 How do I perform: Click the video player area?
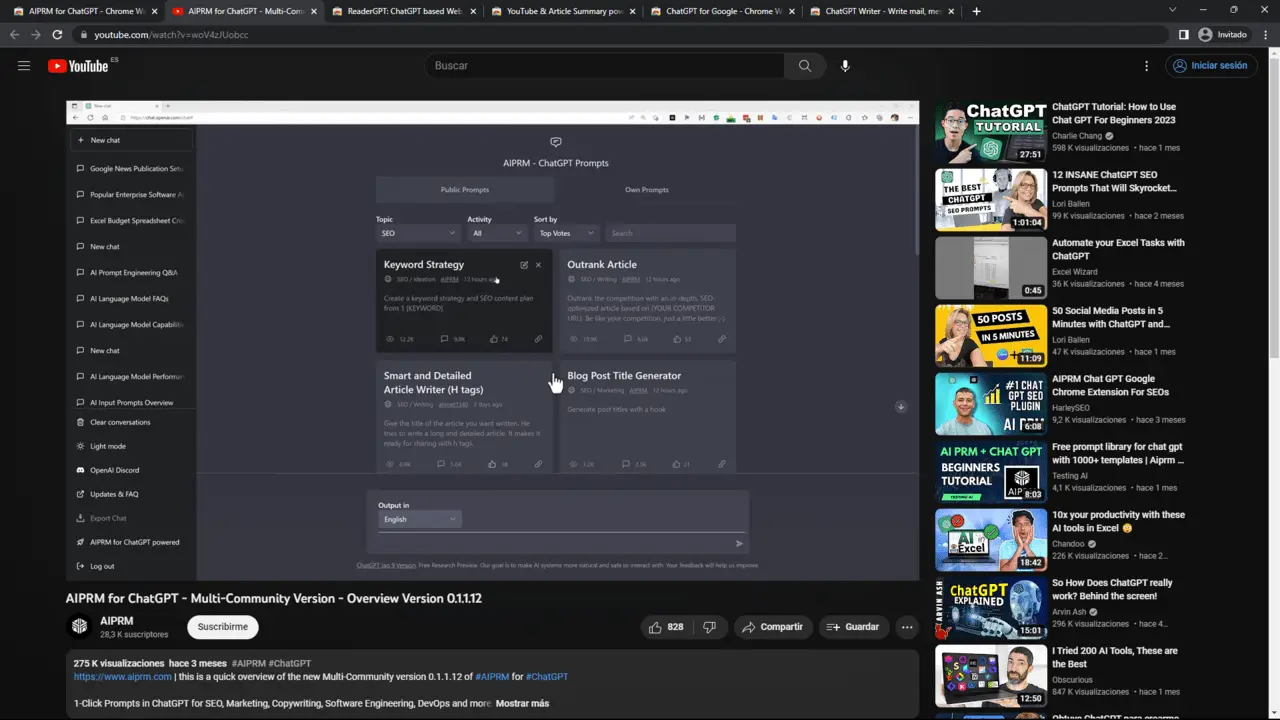492,340
